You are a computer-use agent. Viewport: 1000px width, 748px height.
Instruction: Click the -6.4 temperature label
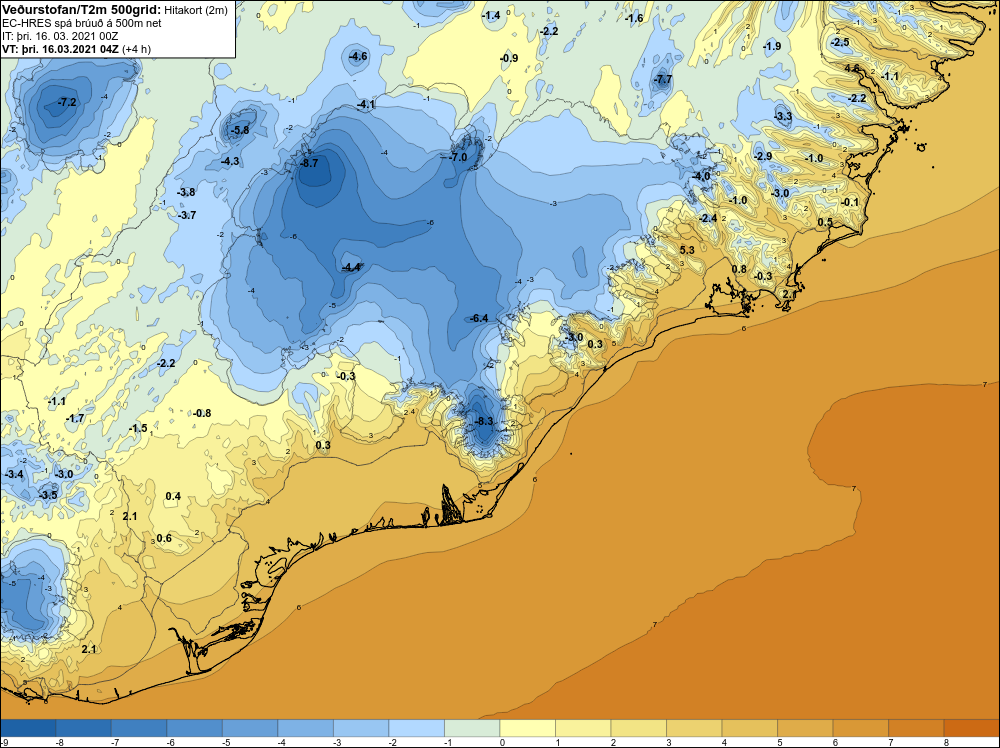(479, 318)
